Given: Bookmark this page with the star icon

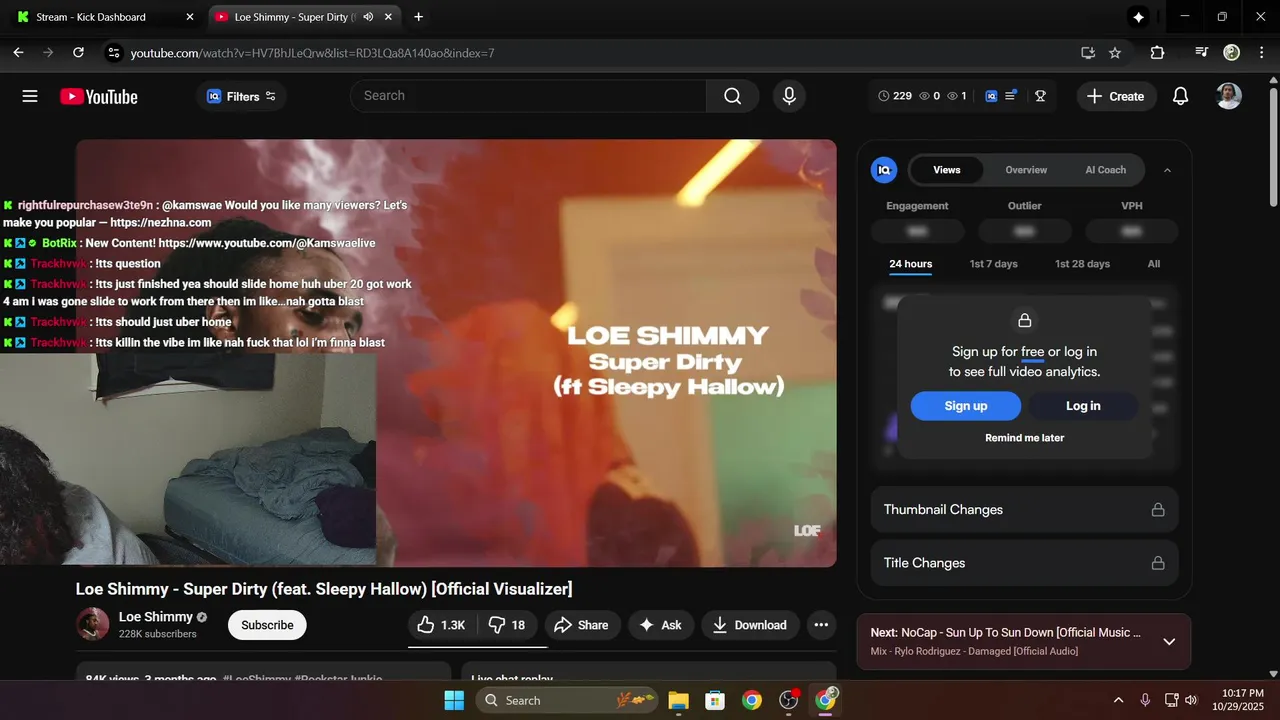Looking at the screenshot, I should tap(1115, 52).
